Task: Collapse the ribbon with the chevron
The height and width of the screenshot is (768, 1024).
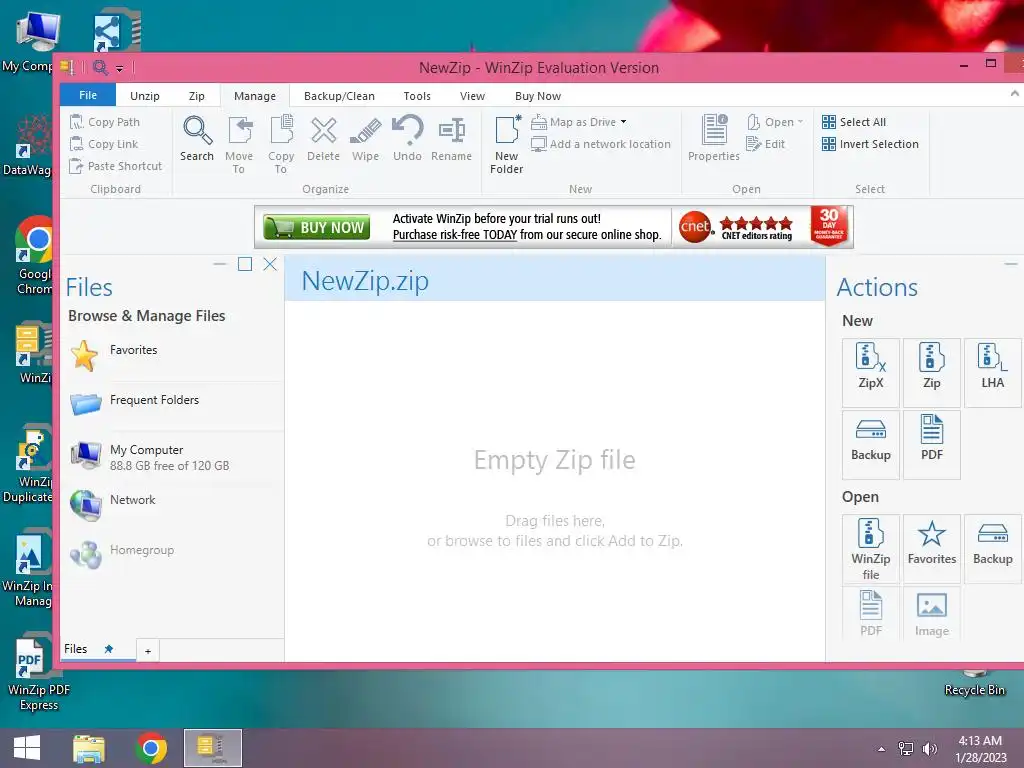Action: (x=1014, y=94)
